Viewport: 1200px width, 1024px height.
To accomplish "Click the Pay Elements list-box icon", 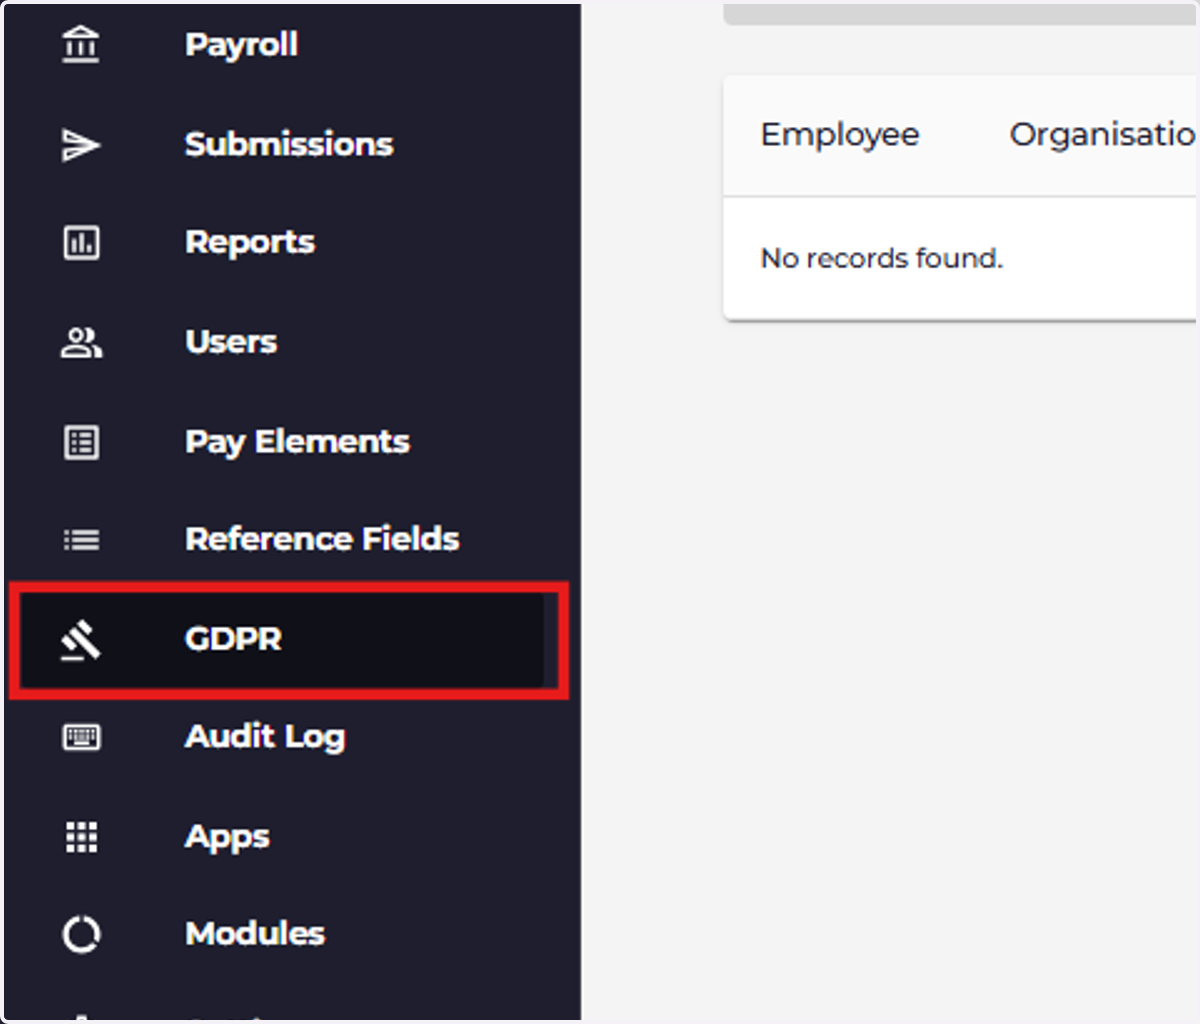I will point(81,442).
